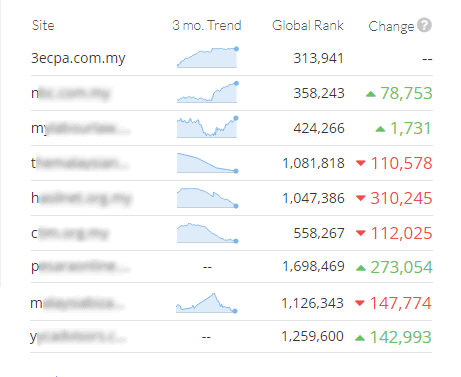The image size is (461, 377).
Task: Click the red change value 147,774
Action: [x=400, y=303]
